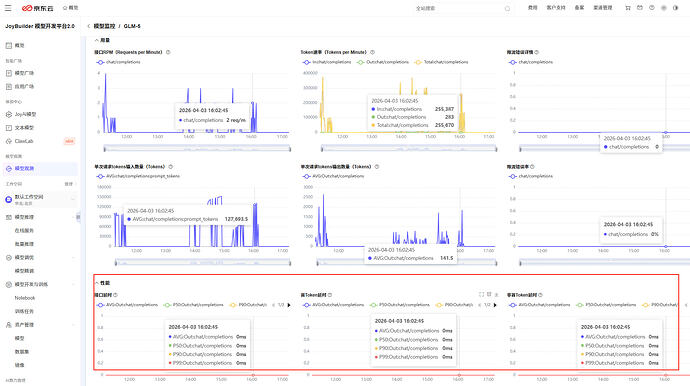This screenshot has width=690, height=386.
Task: Collapse the performance section chevron
Action: (x=96, y=283)
